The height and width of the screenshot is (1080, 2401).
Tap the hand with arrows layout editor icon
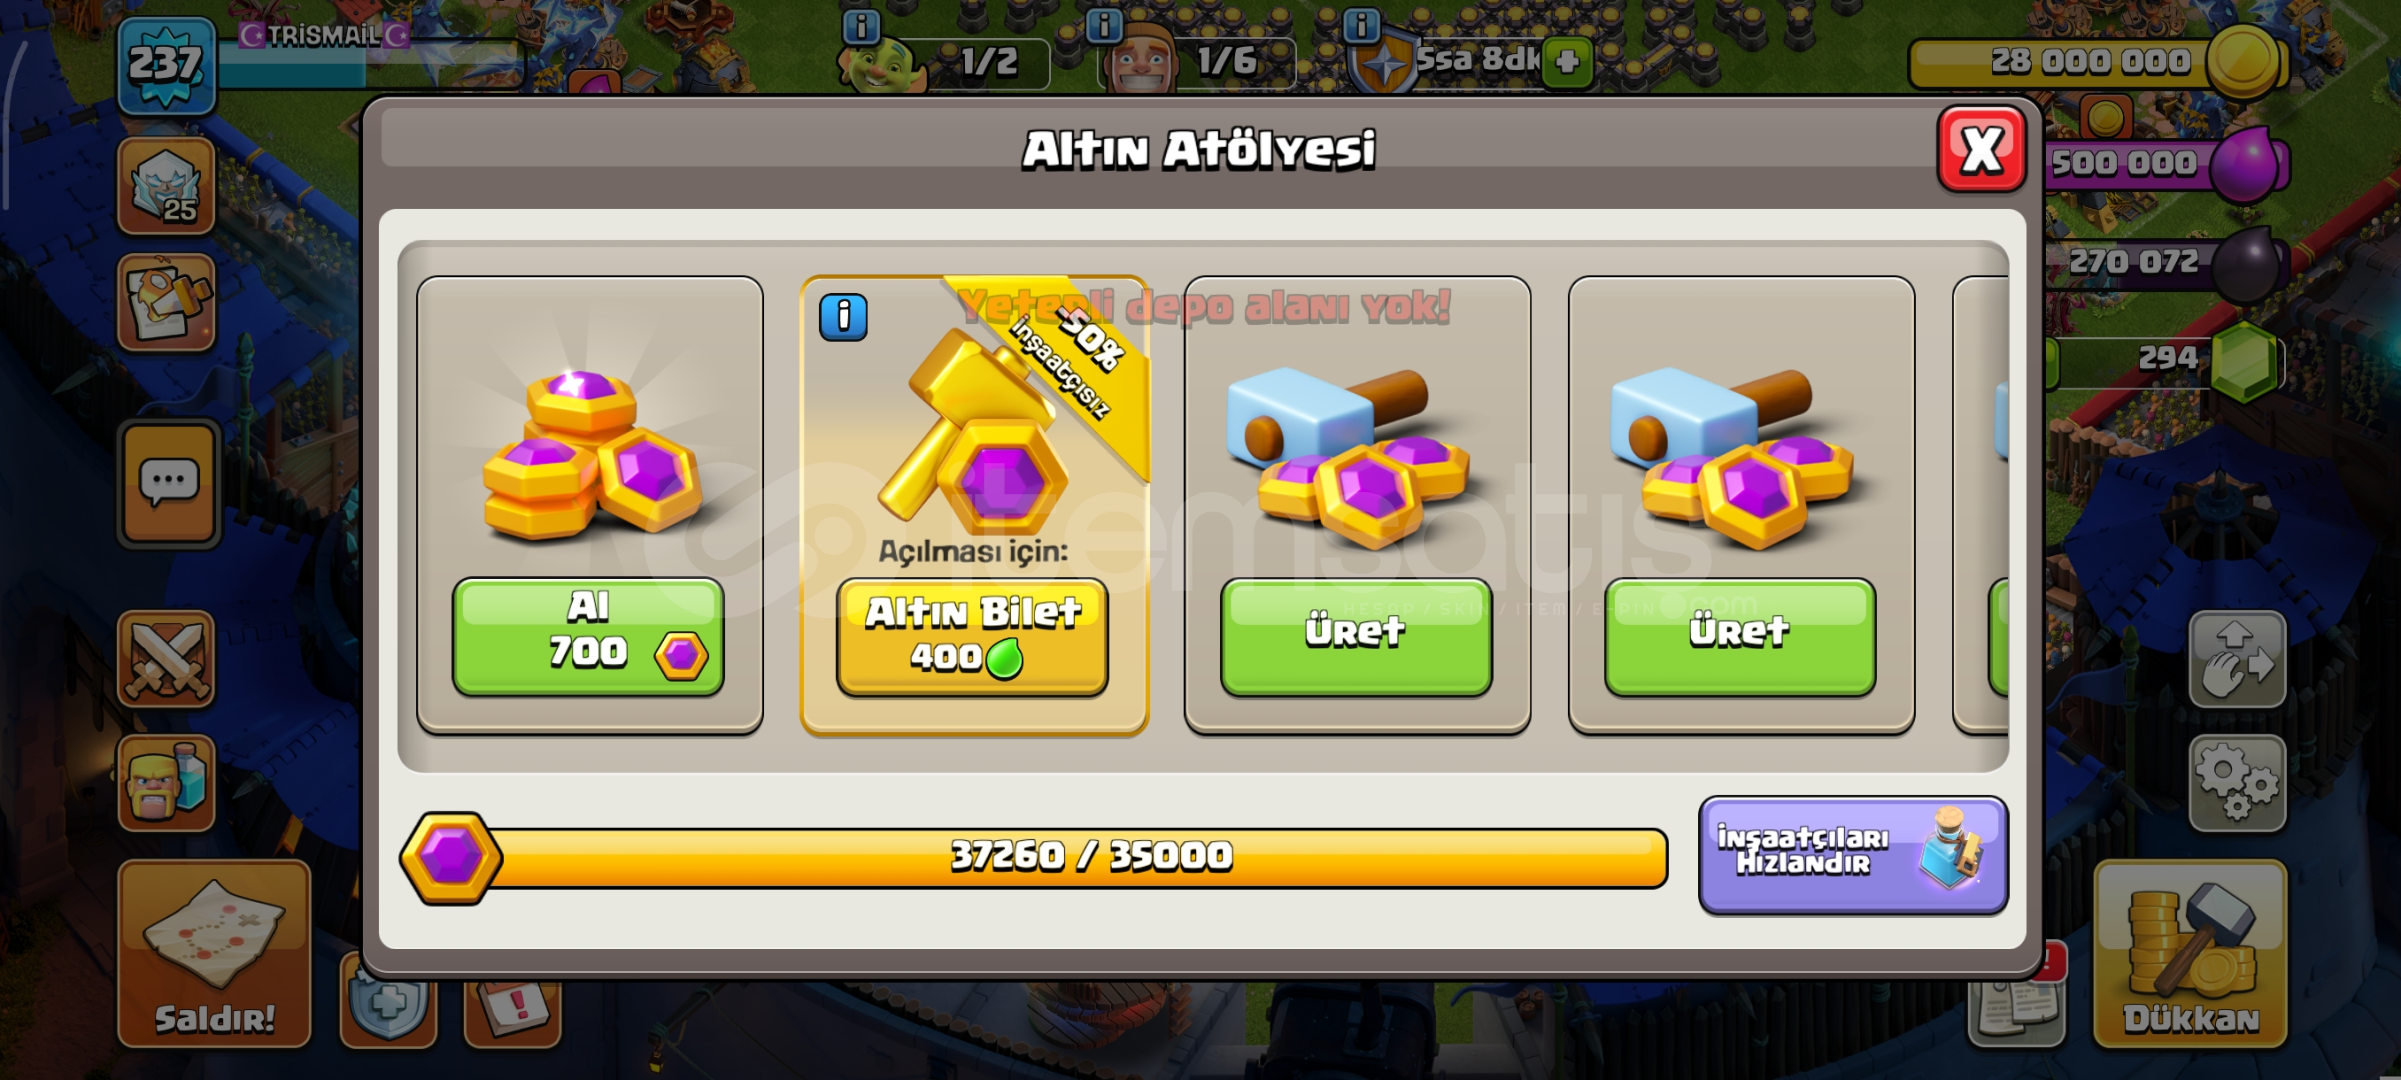[2237, 660]
